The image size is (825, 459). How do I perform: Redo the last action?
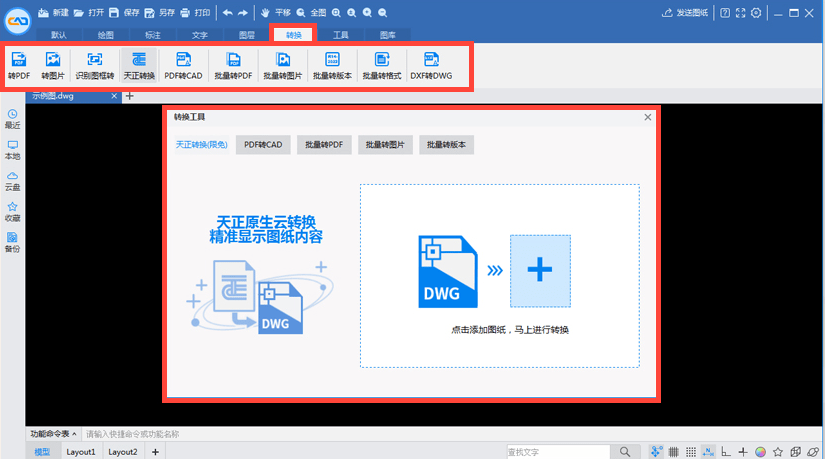(243, 13)
